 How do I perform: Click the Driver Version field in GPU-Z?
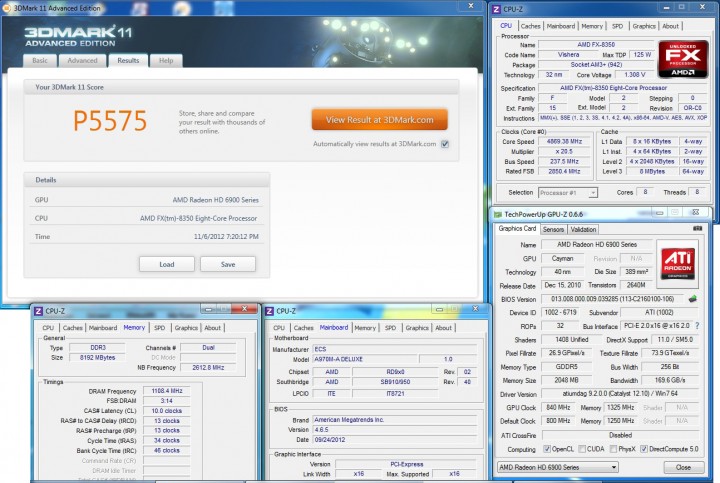[x=620, y=393]
